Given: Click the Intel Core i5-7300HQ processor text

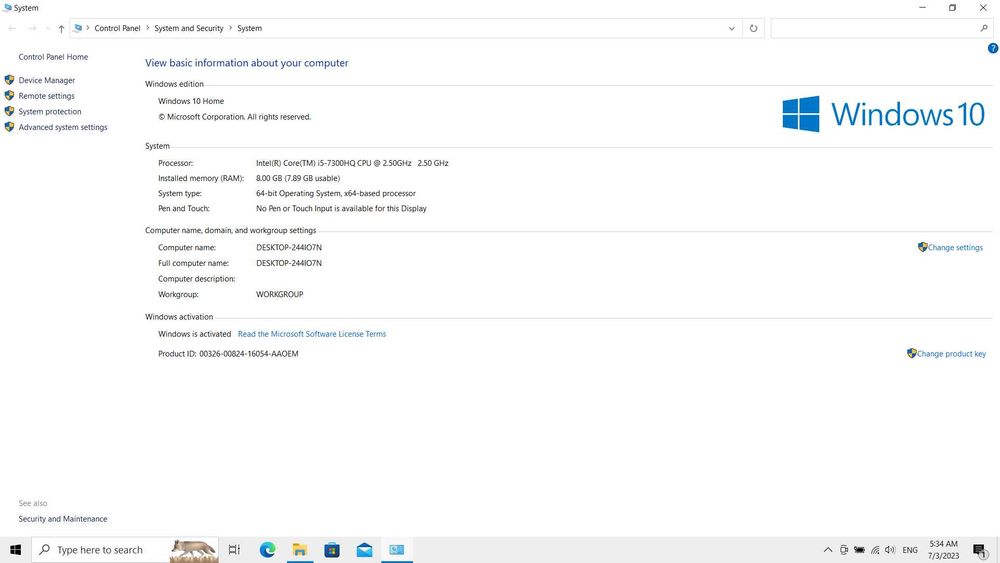Looking at the screenshot, I should 352,163.
